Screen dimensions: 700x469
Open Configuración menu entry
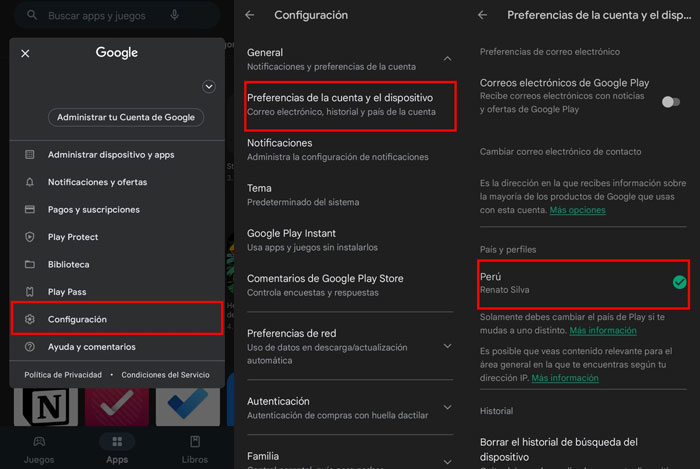pyautogui.click(x=117, y=319)
